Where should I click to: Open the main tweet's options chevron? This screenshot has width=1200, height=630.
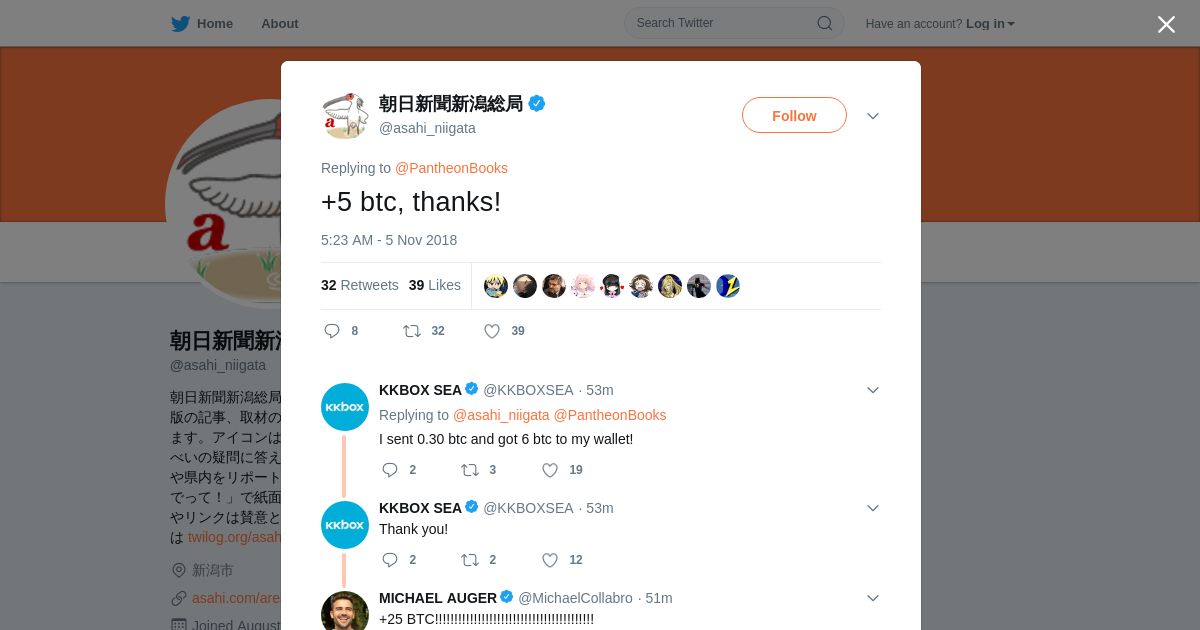[x=873, y=116]
